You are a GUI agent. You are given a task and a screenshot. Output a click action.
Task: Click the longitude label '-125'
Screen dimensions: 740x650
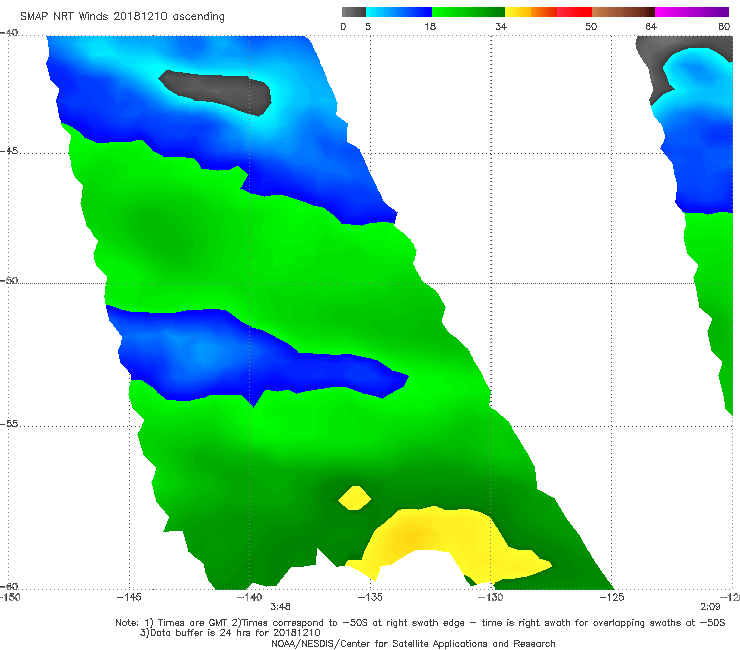click(612, 597)
